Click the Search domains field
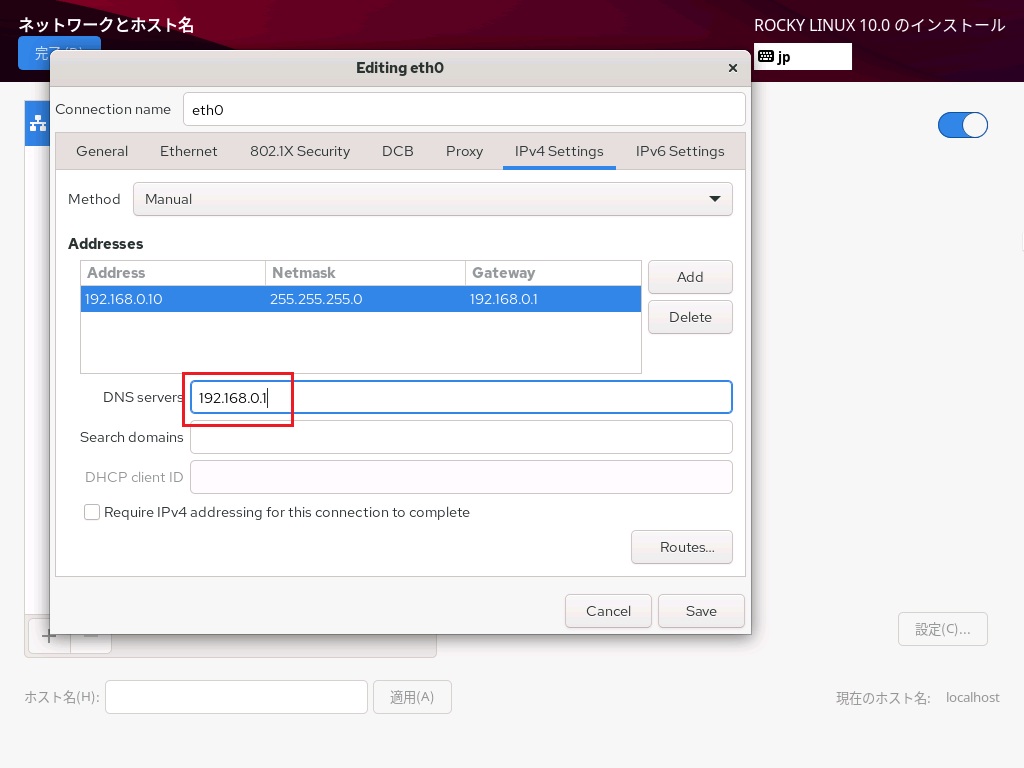1024x768 pixels. [461, 437]
